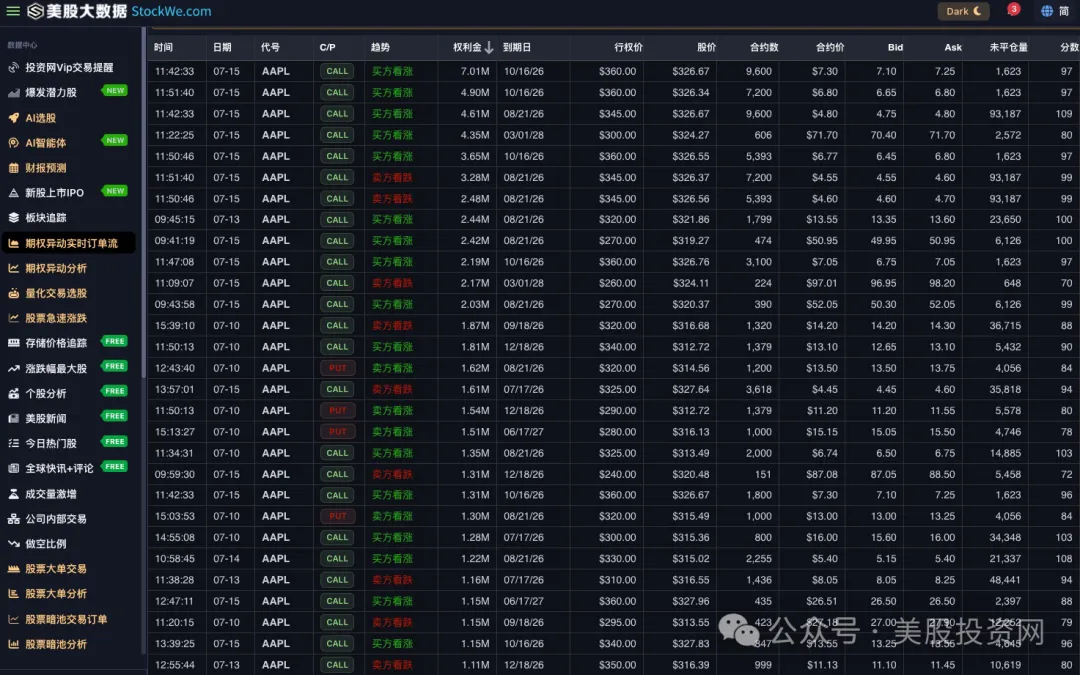Sort by the 未平仓量 column header

click(1008, 48)
